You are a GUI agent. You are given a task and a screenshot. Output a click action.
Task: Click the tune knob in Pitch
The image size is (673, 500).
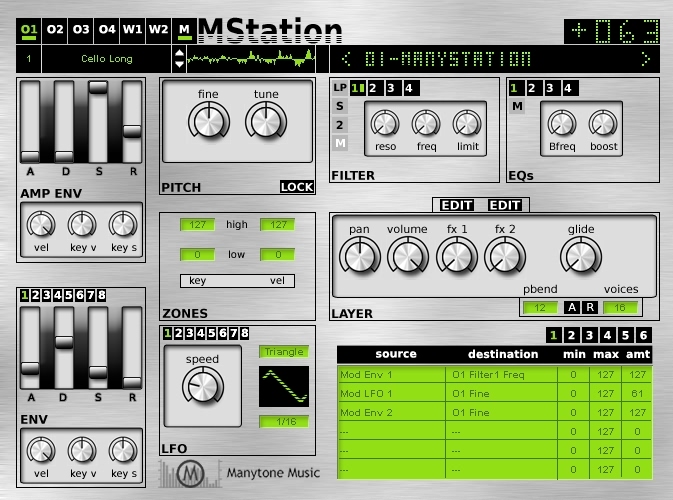266,121
